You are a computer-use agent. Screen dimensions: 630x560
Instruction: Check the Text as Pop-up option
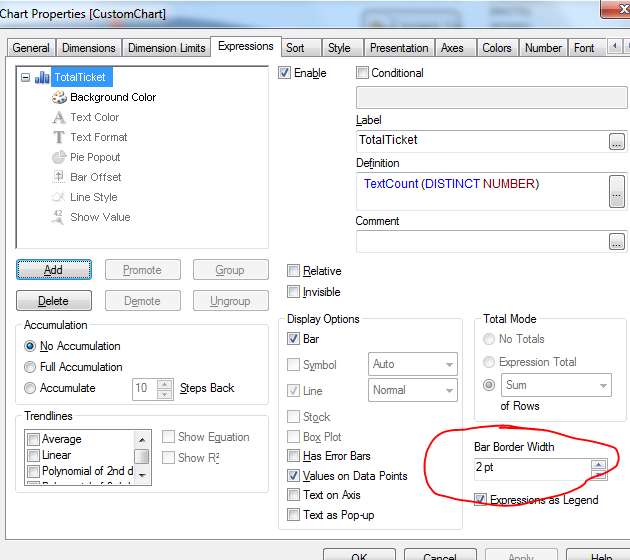tap(293, 515)
